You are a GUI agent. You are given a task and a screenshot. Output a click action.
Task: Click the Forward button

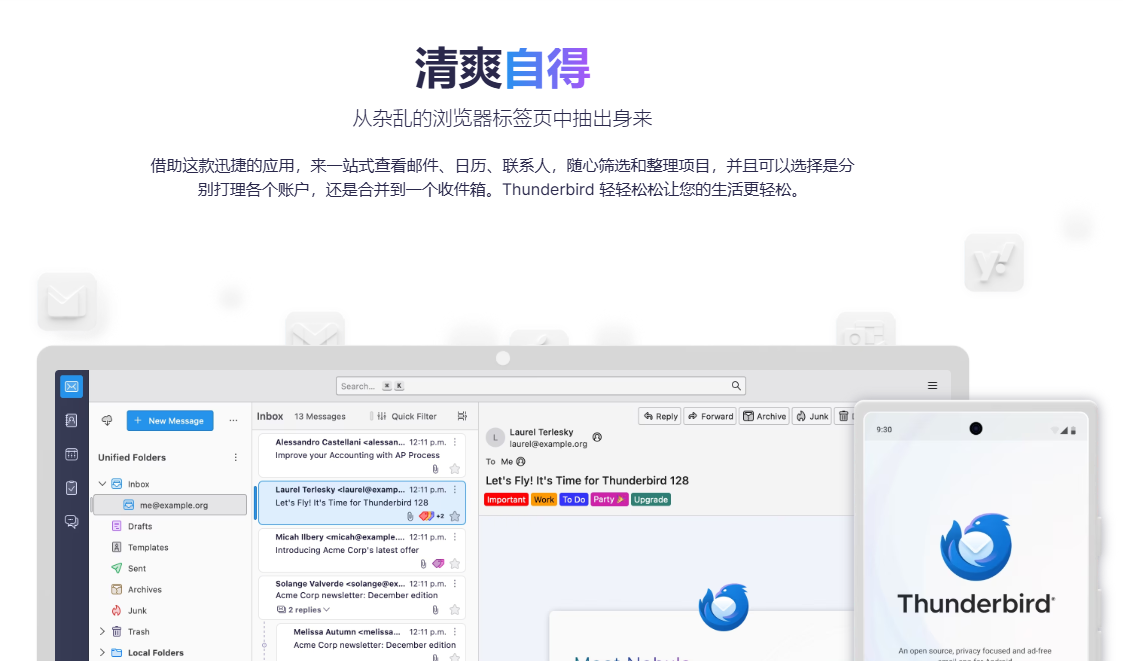[710, 416]
